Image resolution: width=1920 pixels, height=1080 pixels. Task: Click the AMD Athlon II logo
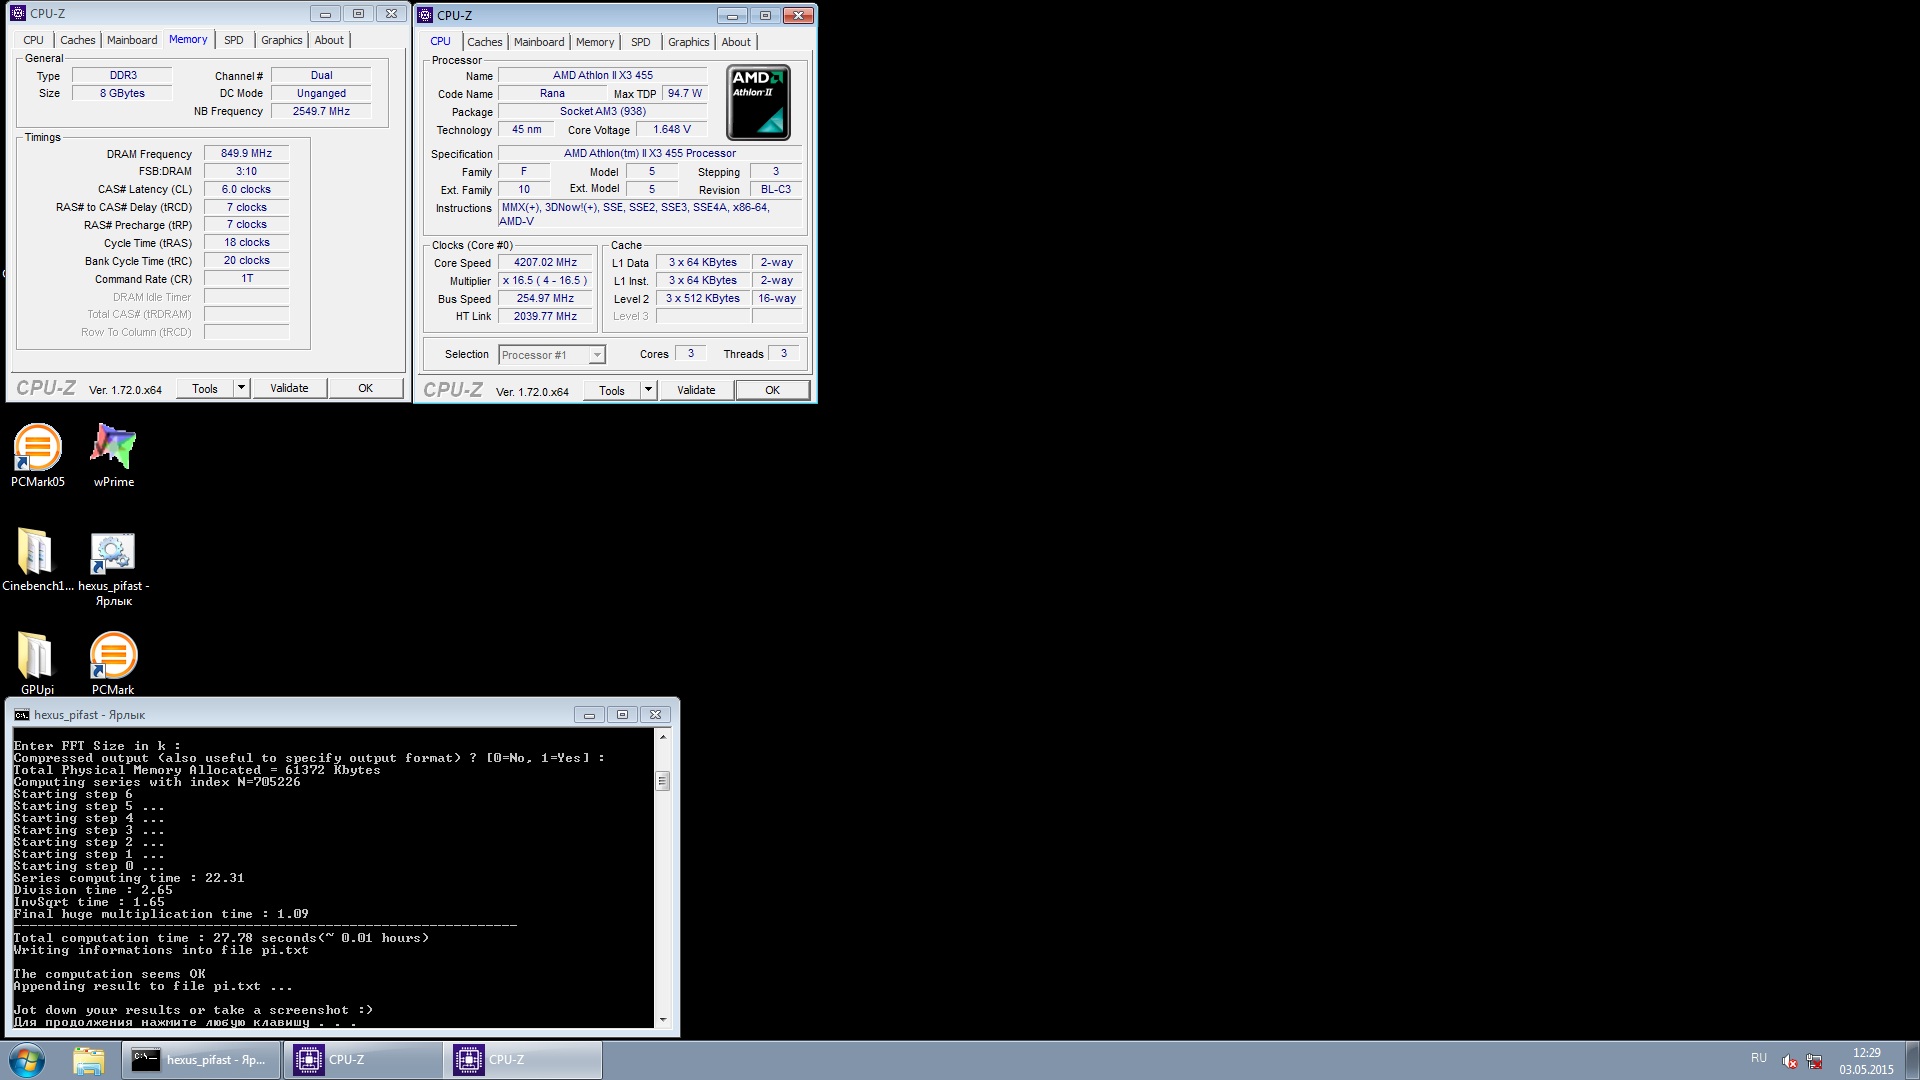coord(758,103)
